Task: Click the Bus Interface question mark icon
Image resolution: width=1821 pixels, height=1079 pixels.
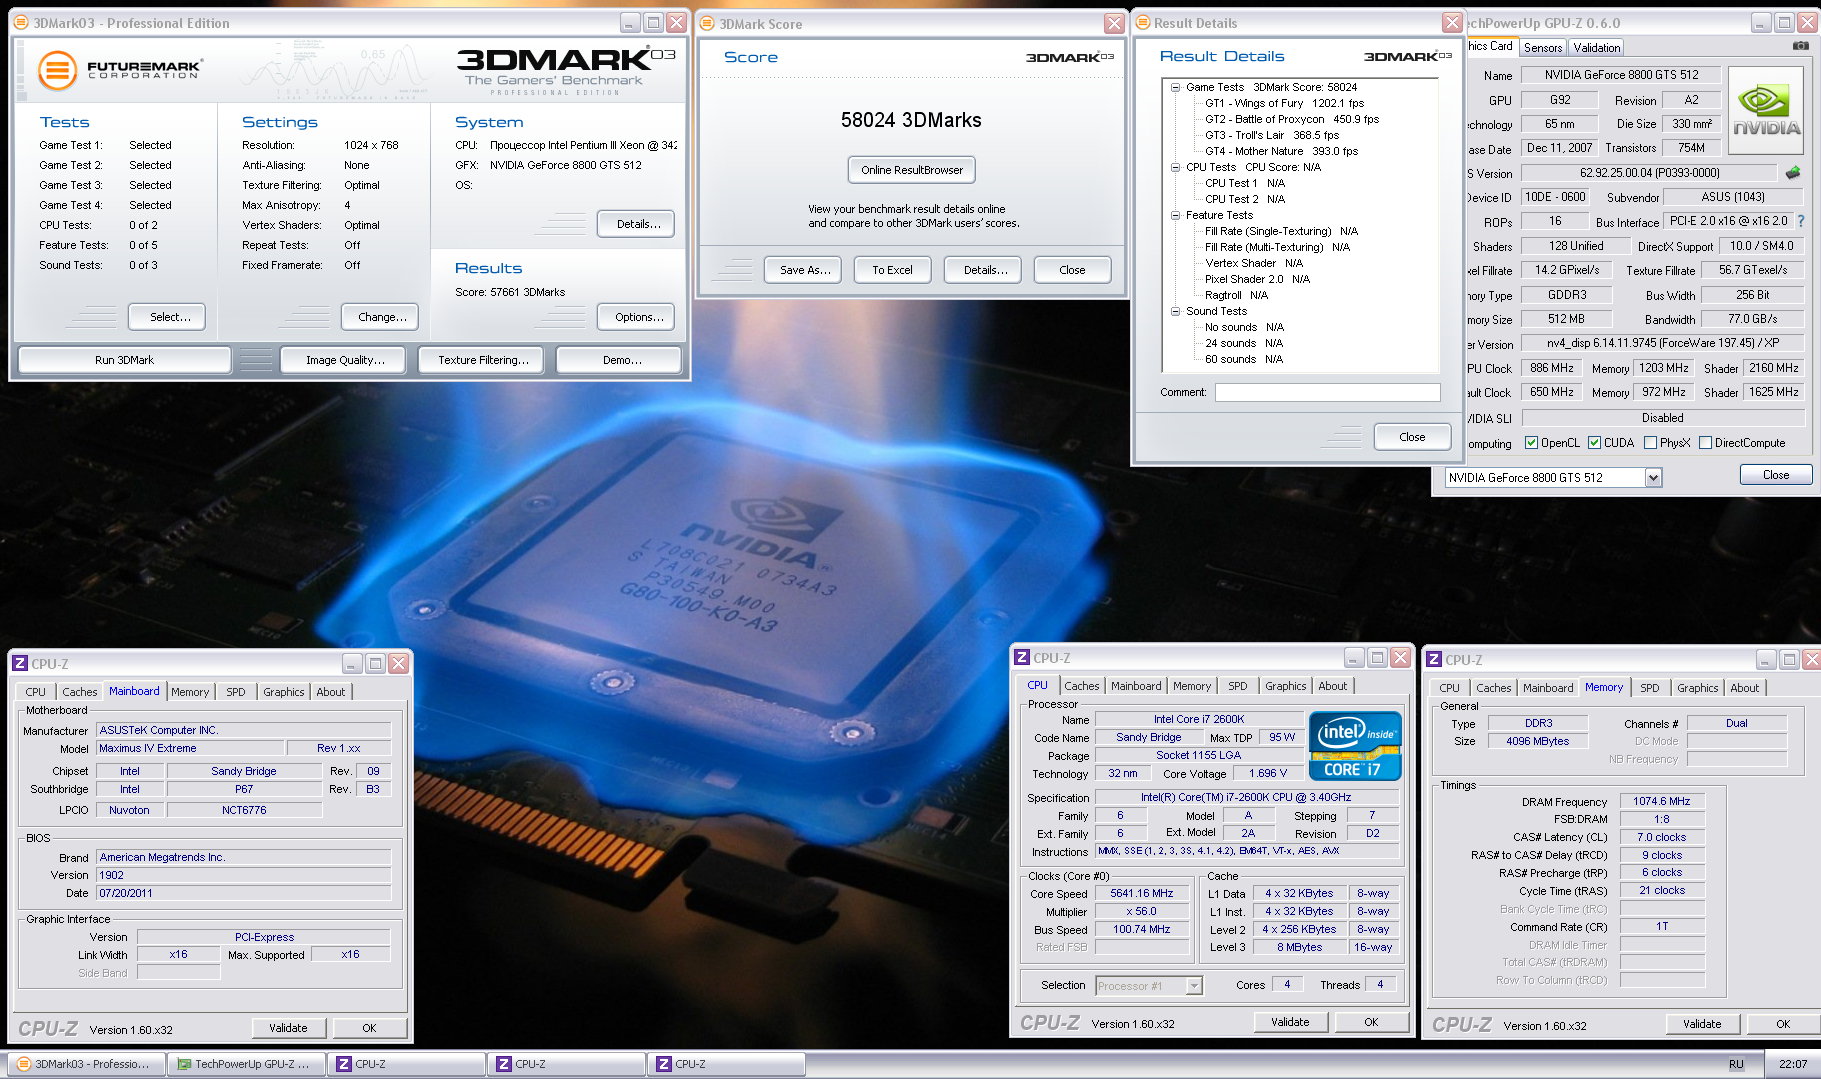Action: pos(1801,221)
